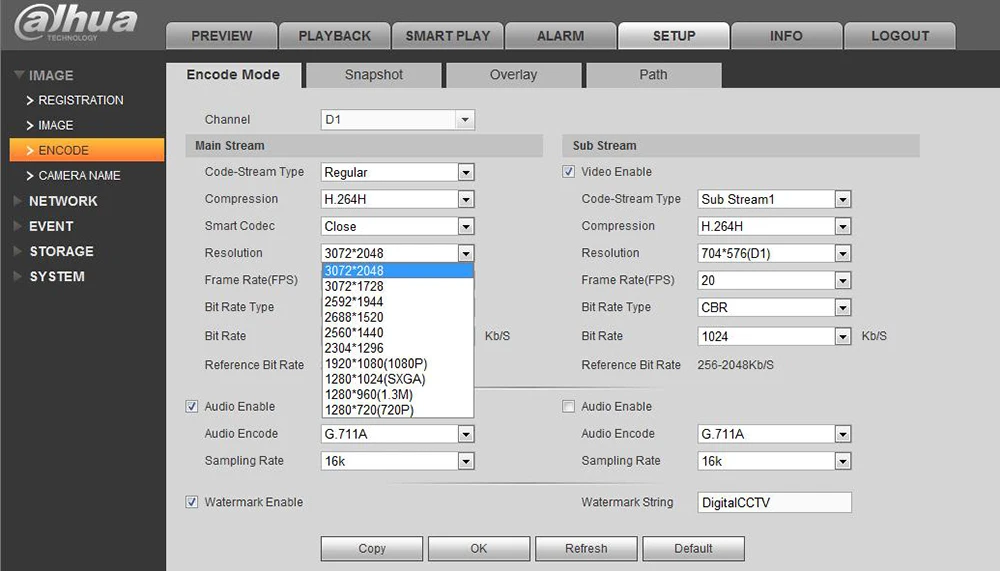Image resolution: width=1000 pixels, height=571 pixels.
Task: Select 1920*1080(1080P) from resolution list
Action: point(376,364)
